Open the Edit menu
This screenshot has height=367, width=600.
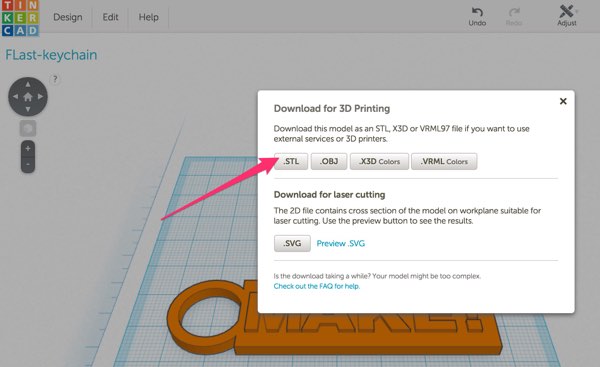[x=110, y=17]
